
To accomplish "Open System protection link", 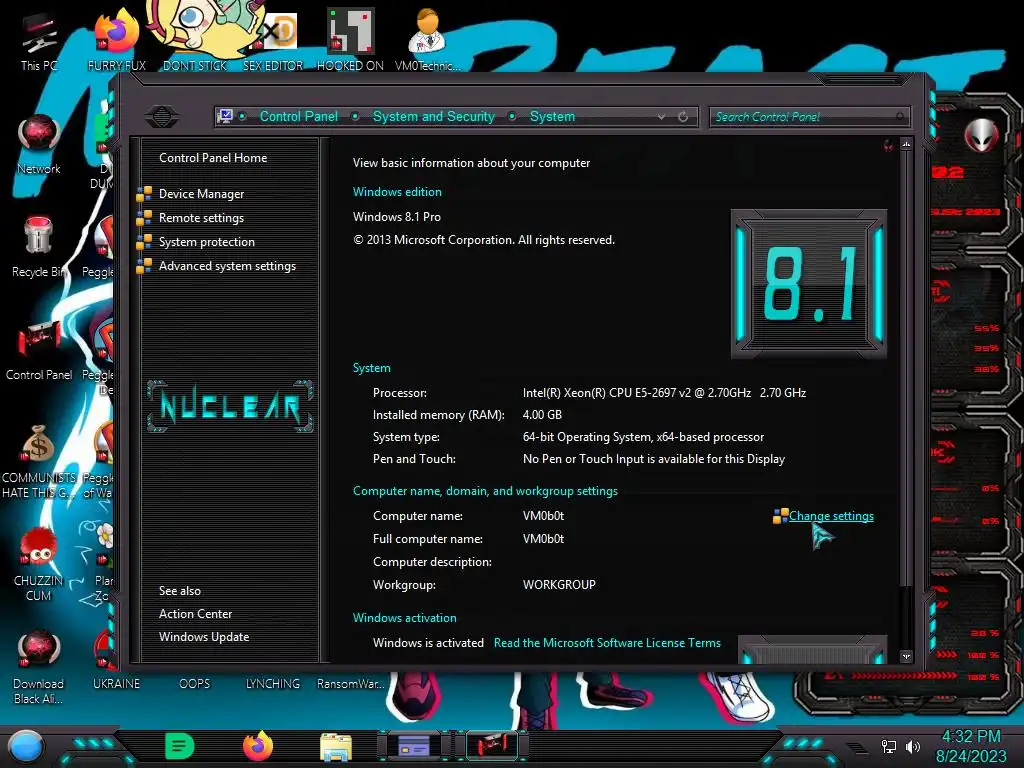I will [207, 242].
